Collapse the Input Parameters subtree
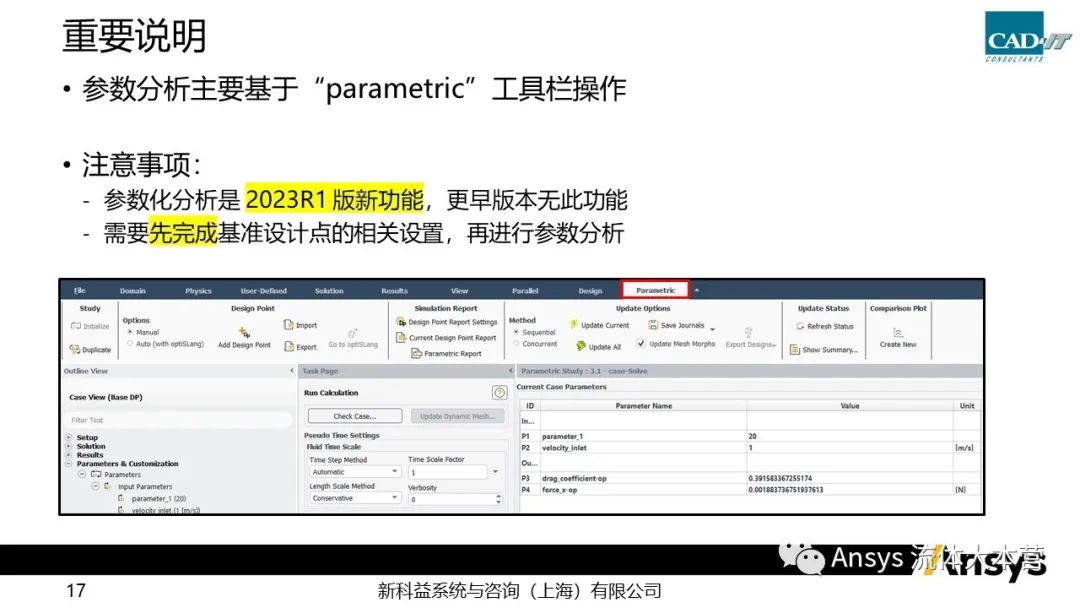Image resolution: width=1080 pixels, height=608 pixels. pos(96,486)
